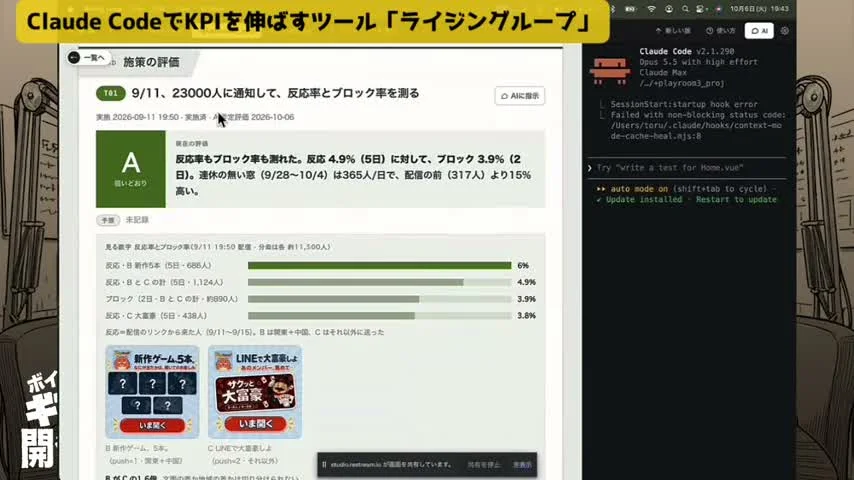Click the Claude Code pixel mascot logo
The width and height of the screenshot is (854, 480).
point(610,70)
